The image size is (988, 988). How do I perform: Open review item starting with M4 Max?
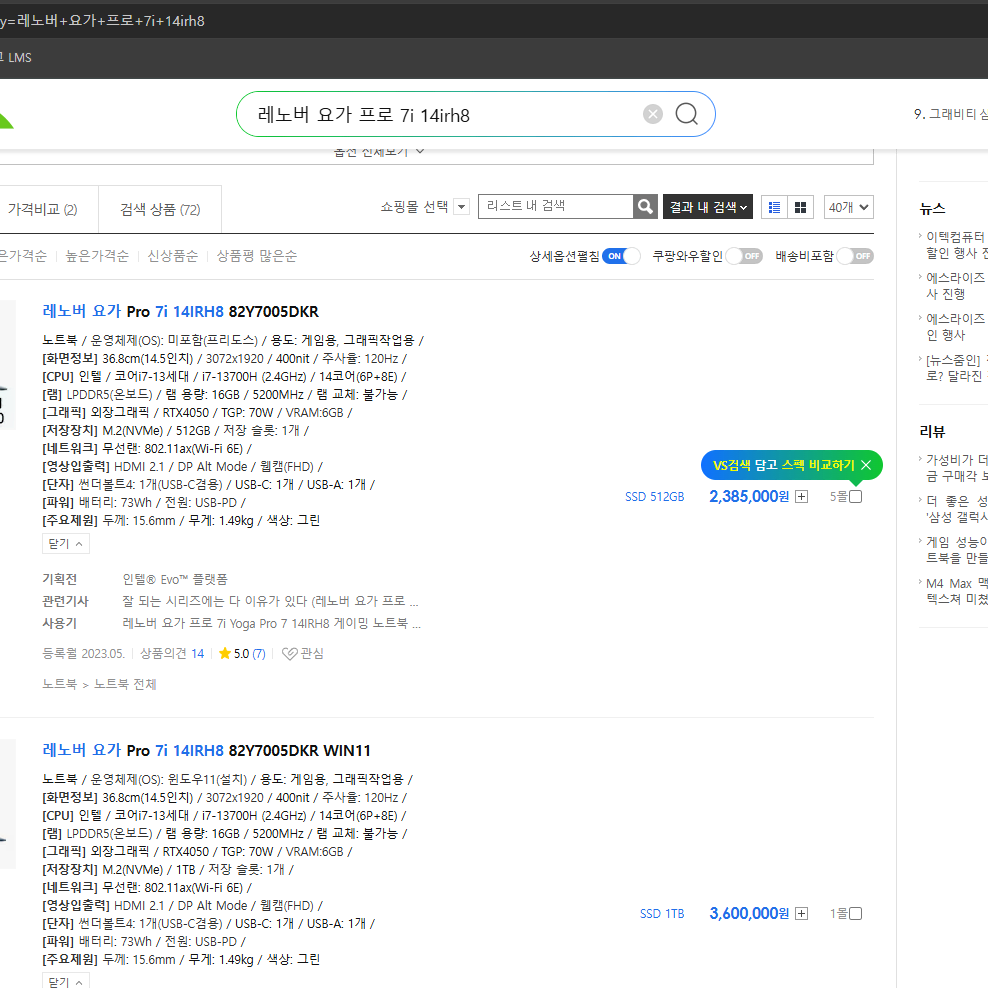pyautogui.click(x=957, y=591)
